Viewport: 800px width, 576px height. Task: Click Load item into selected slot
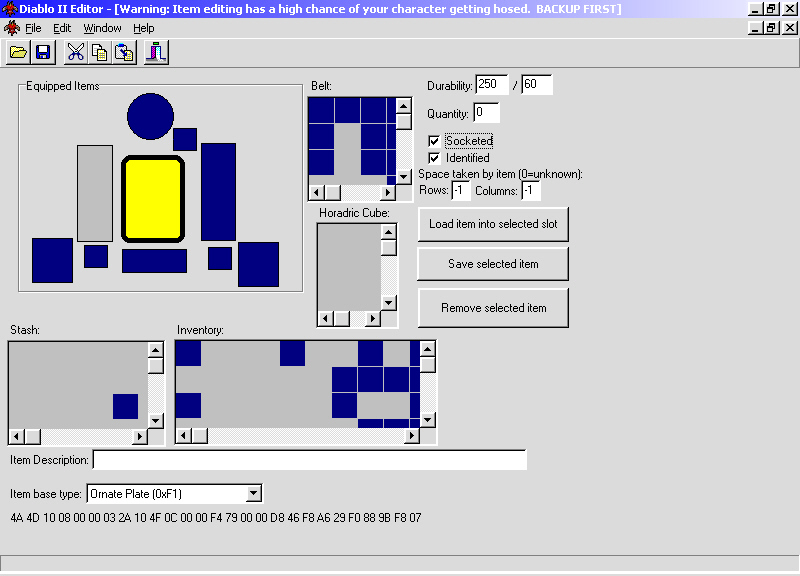(x=493, y=224)
